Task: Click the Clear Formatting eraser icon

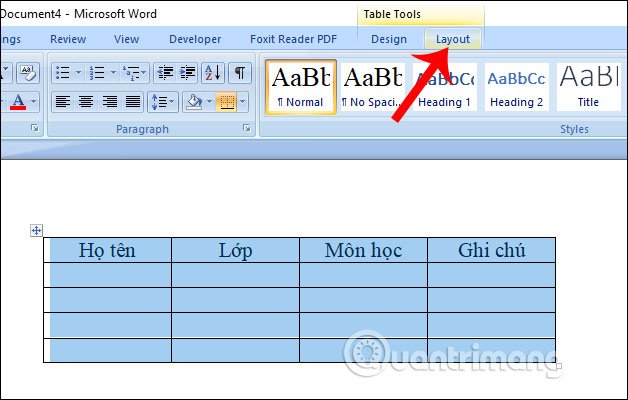Action: pyautogui.click(x=28, y=73)
